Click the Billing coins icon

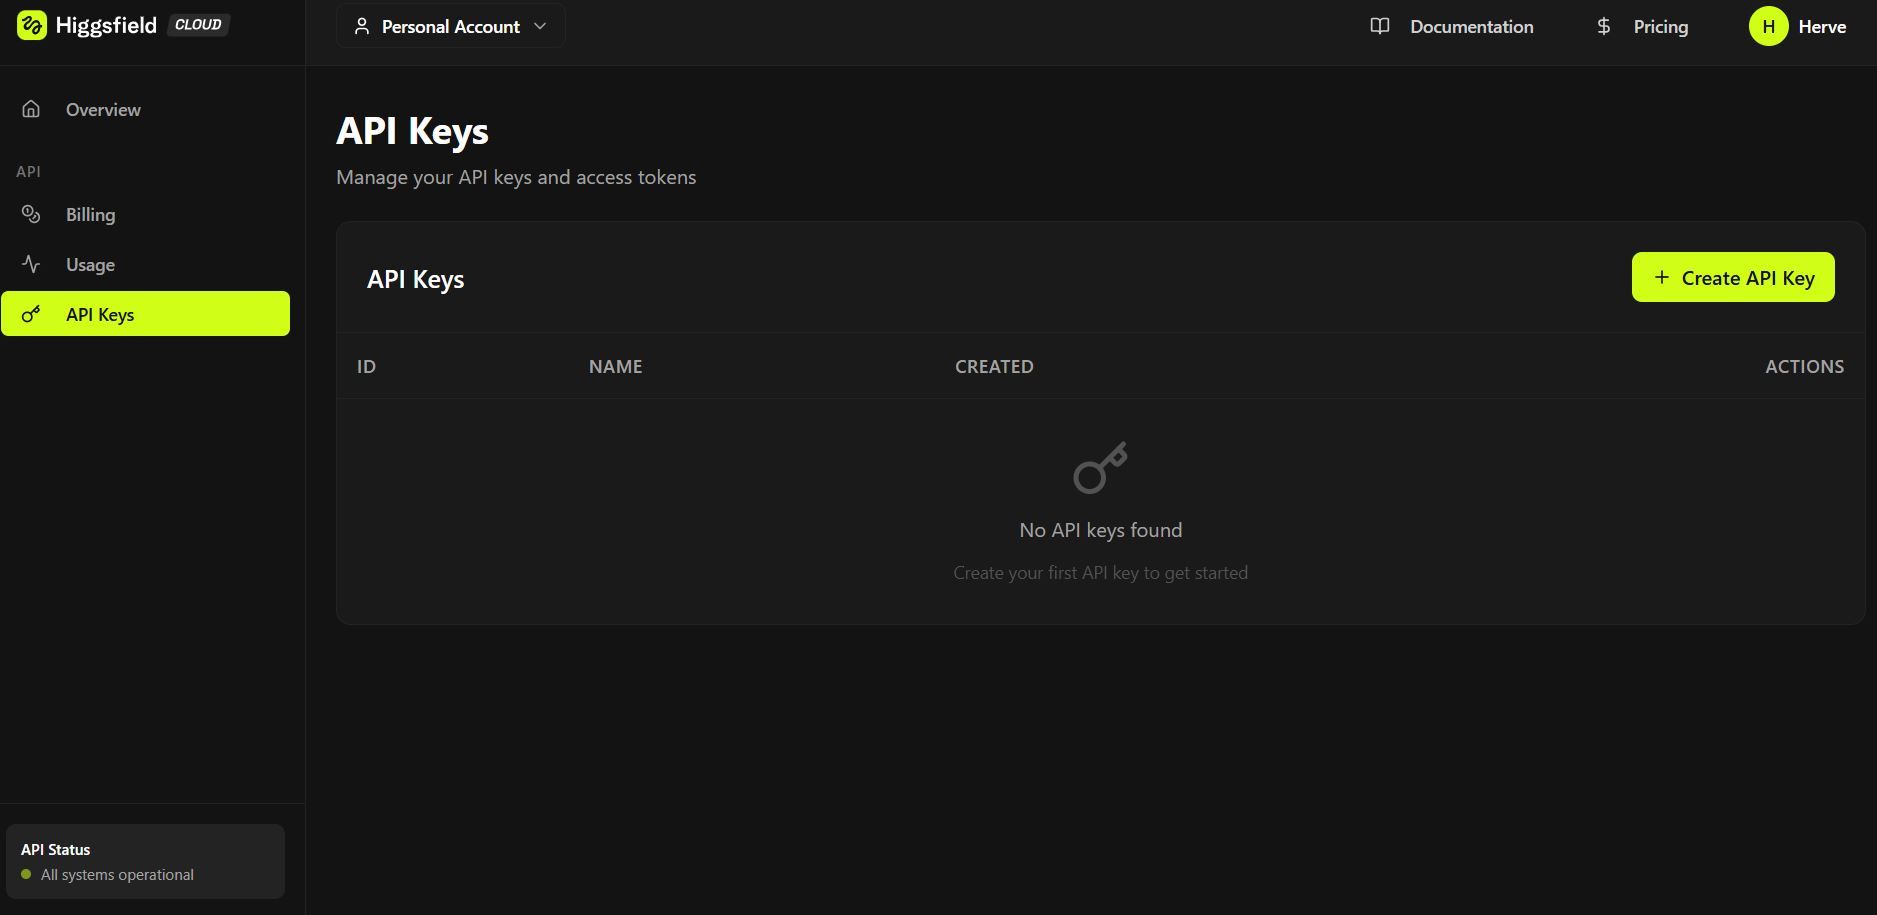click(x=31, y=214)
